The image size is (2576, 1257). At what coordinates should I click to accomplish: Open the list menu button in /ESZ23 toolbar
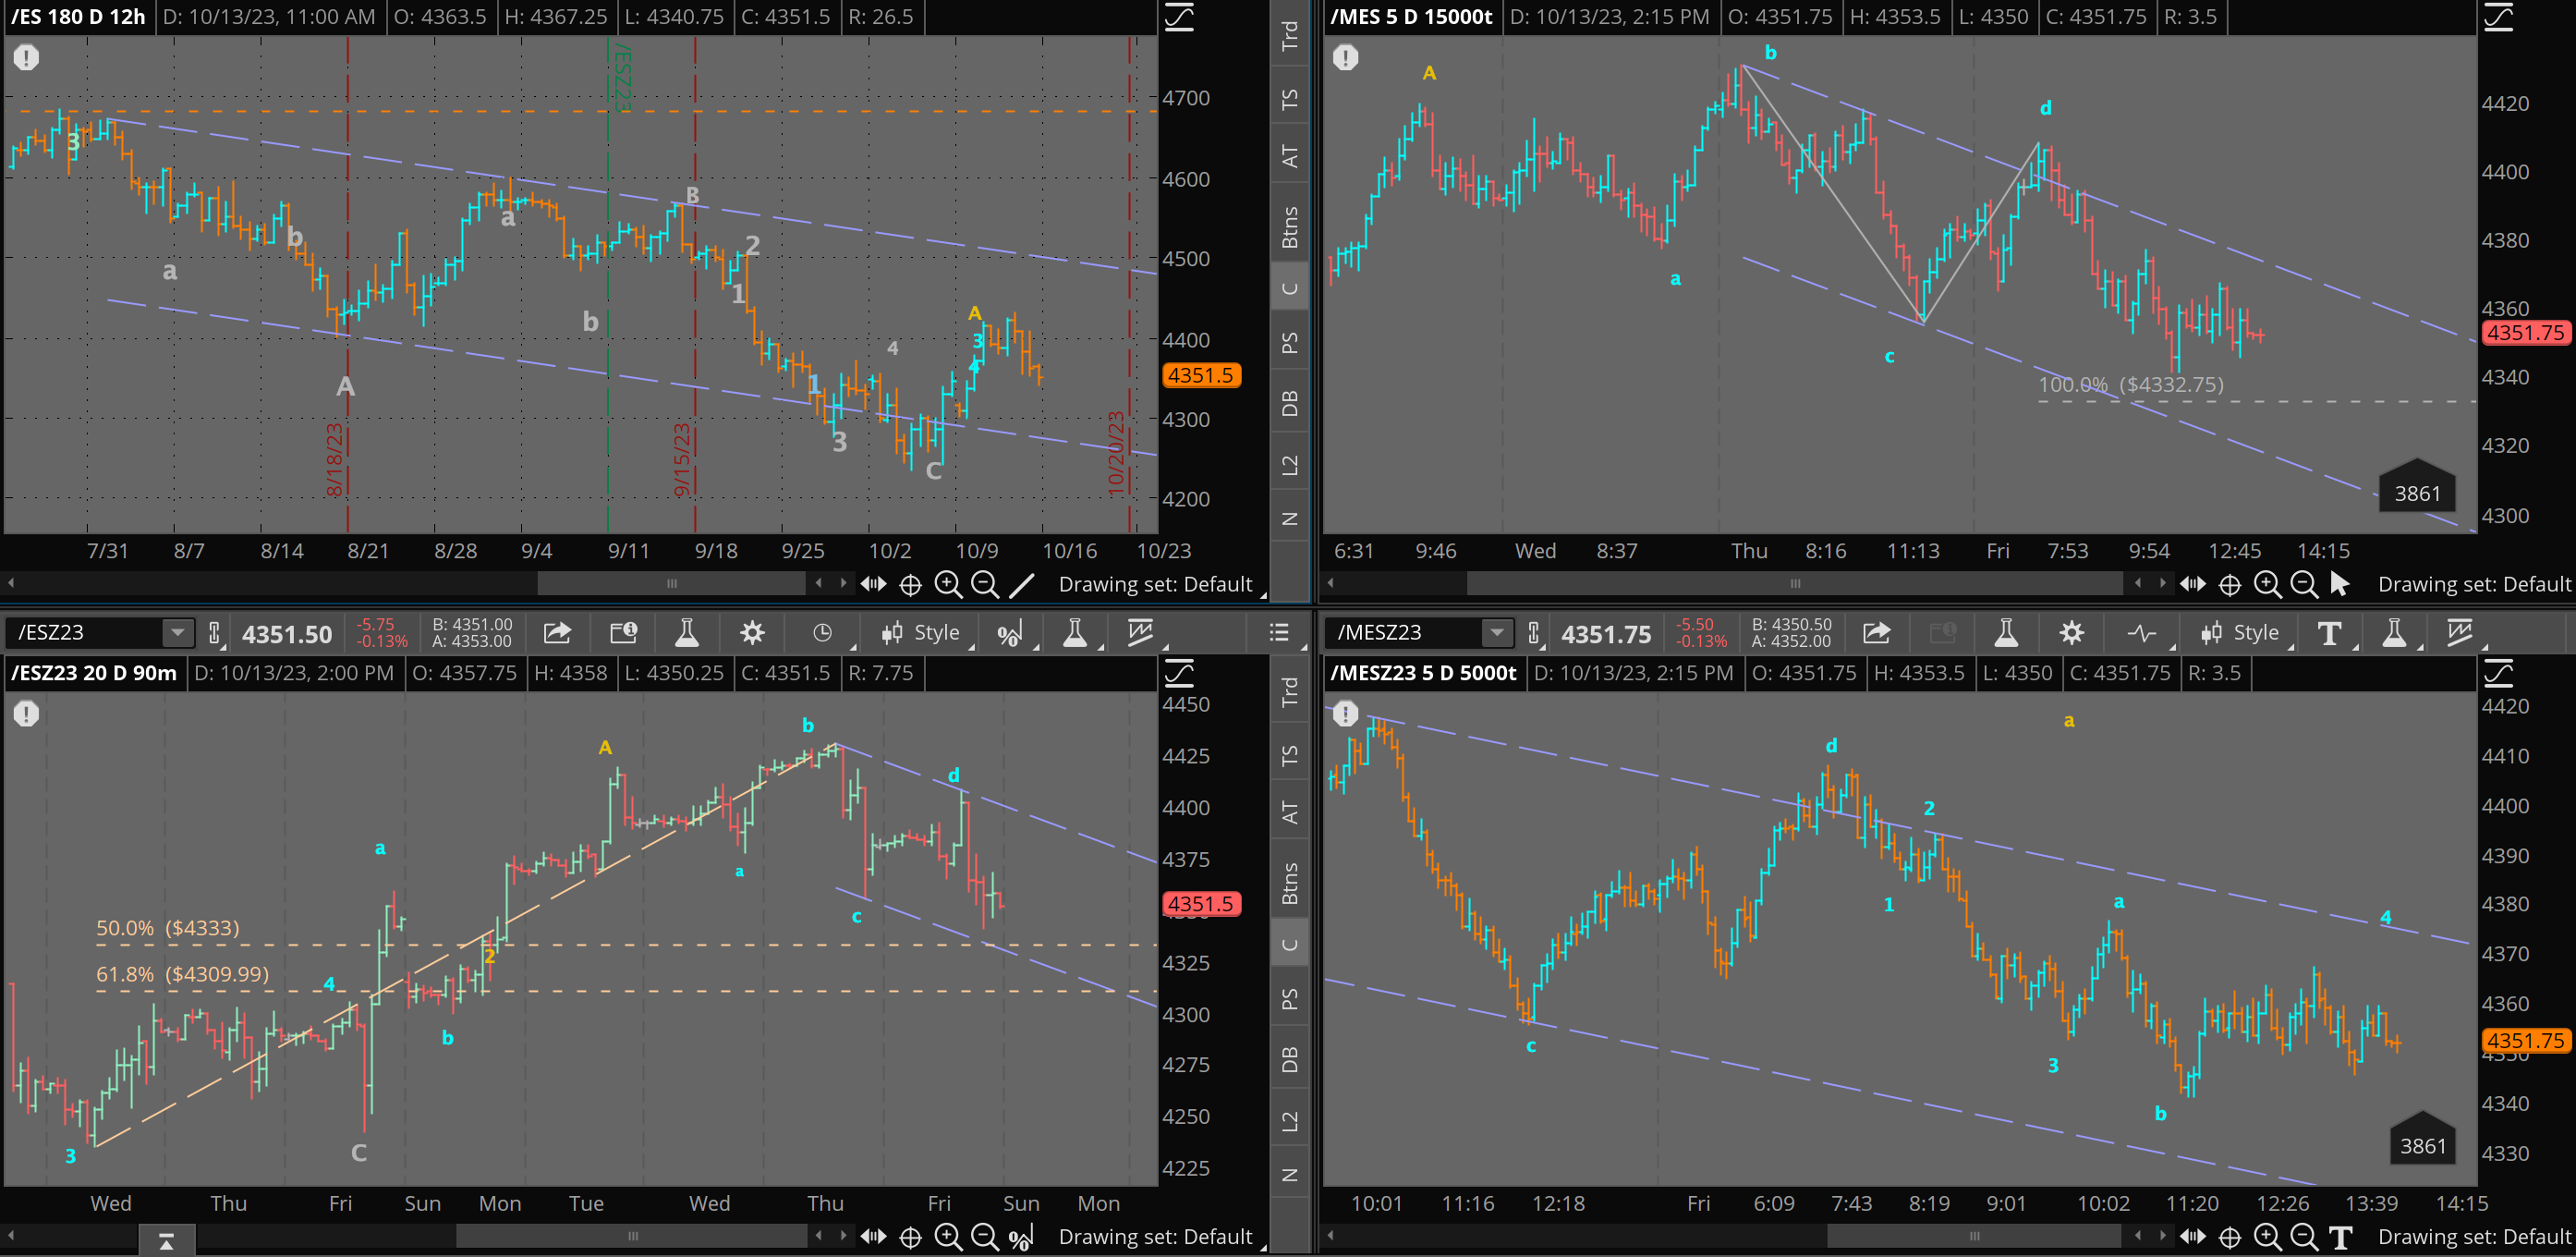(1279, 633)
